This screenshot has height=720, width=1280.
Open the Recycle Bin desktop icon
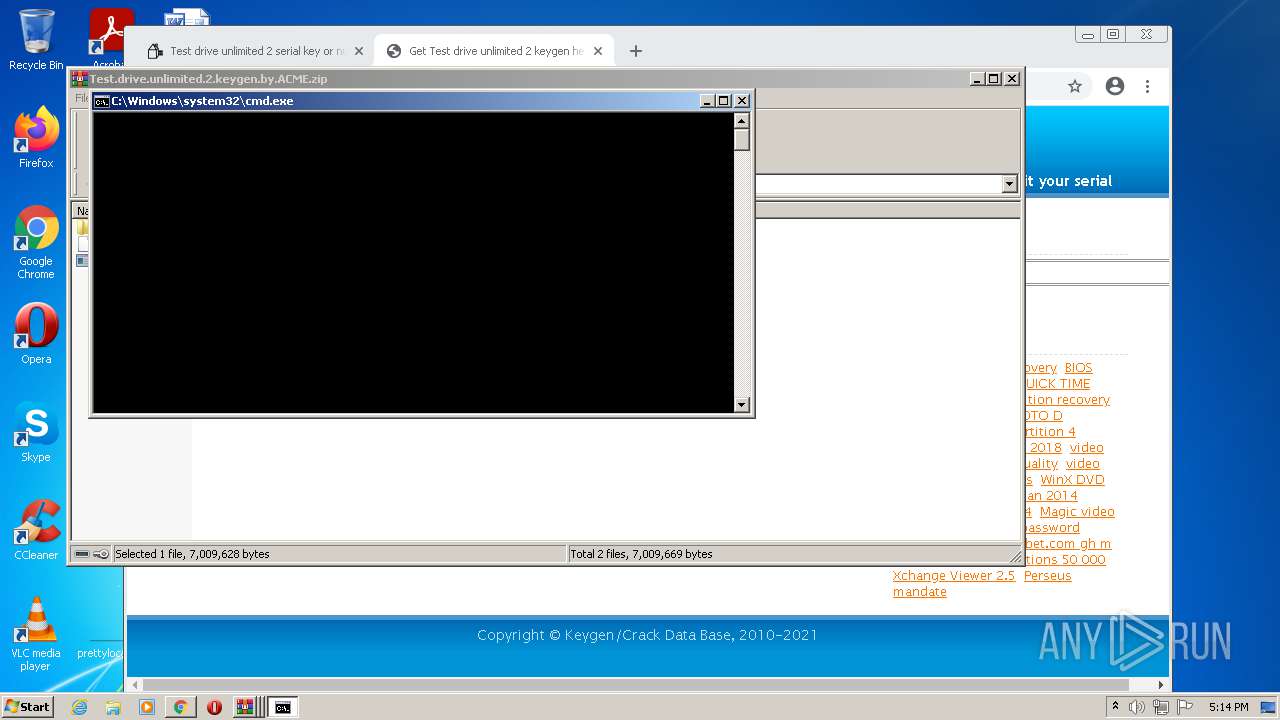[x=36, y=40]
